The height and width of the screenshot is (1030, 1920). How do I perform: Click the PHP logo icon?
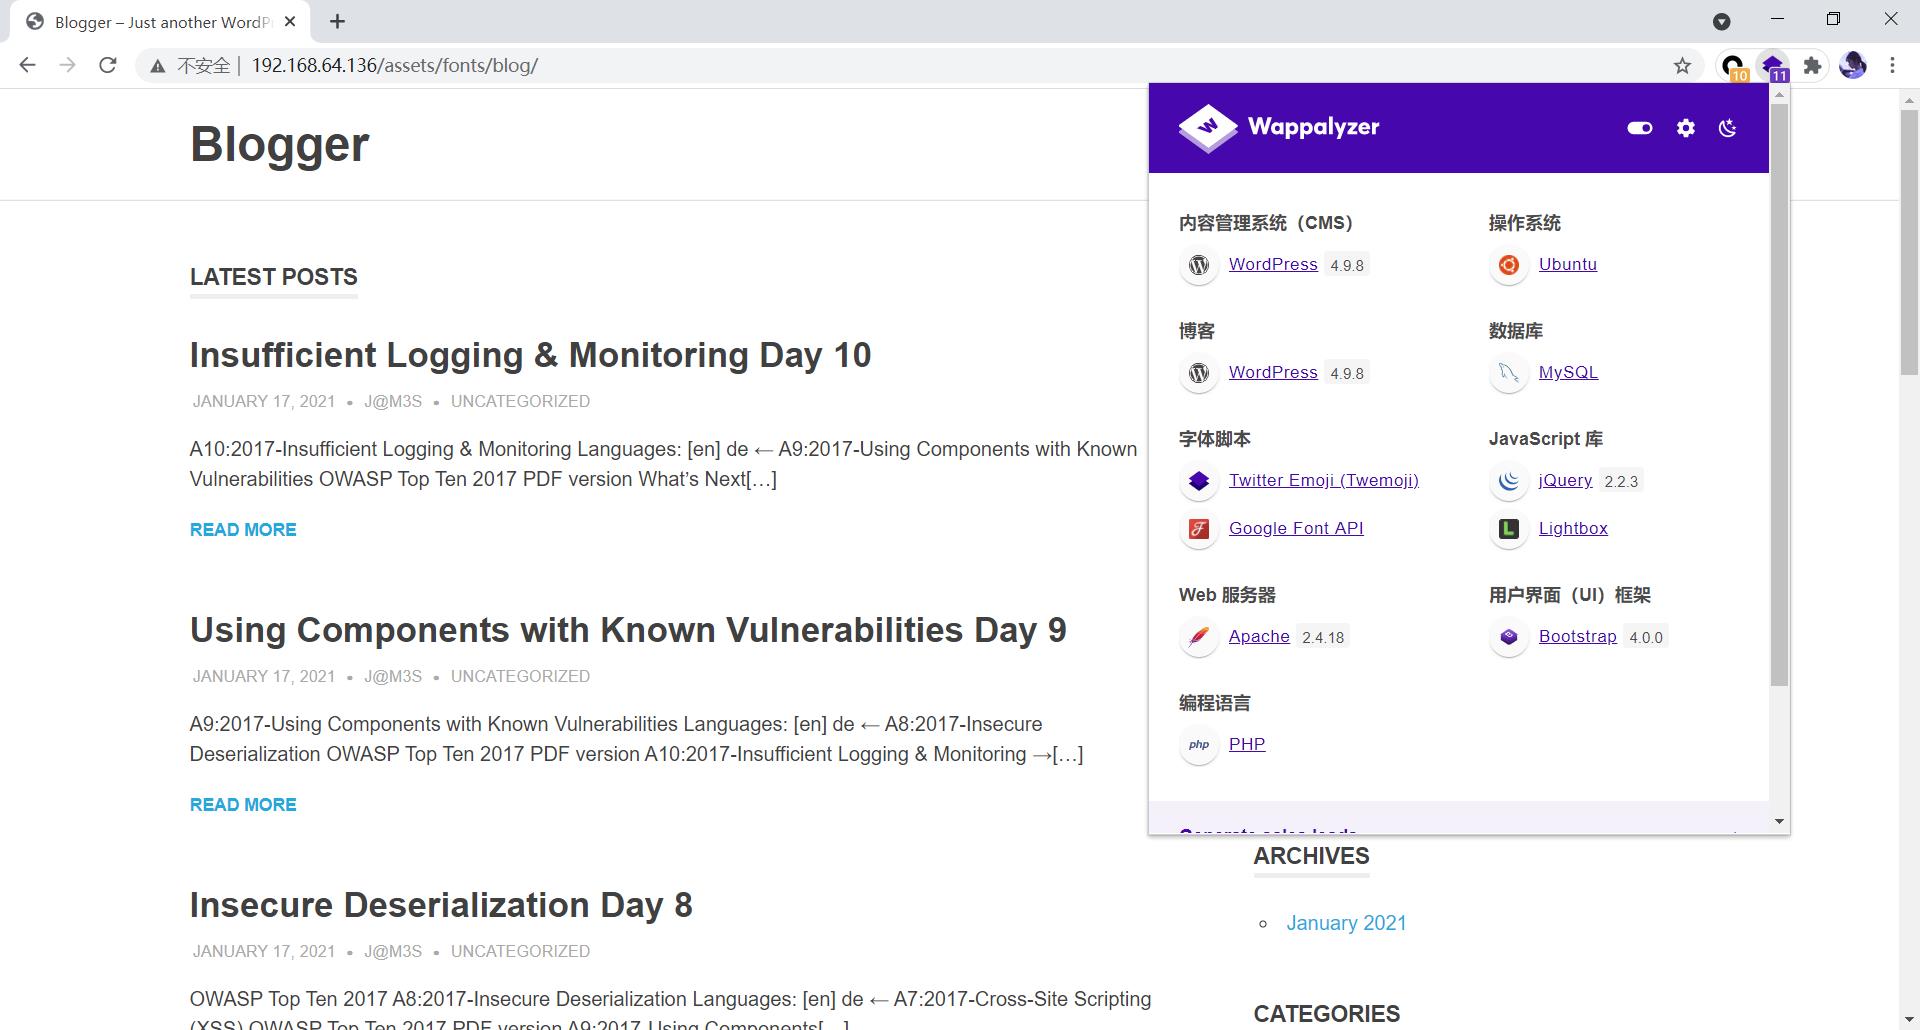pos(1199,745)
